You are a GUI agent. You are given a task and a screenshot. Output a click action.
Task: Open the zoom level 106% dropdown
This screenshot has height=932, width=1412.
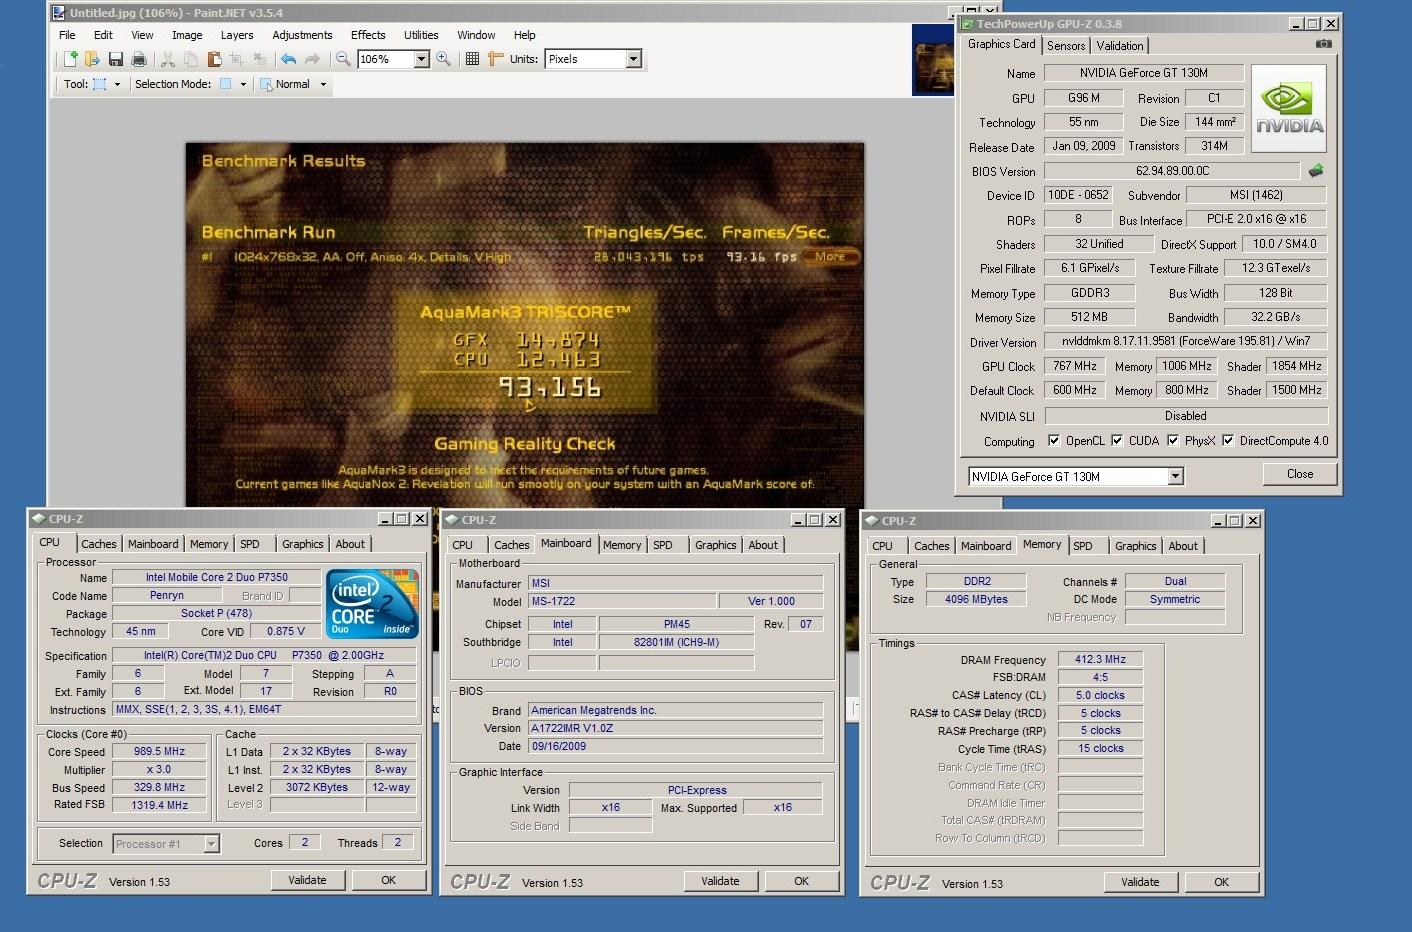421,59
